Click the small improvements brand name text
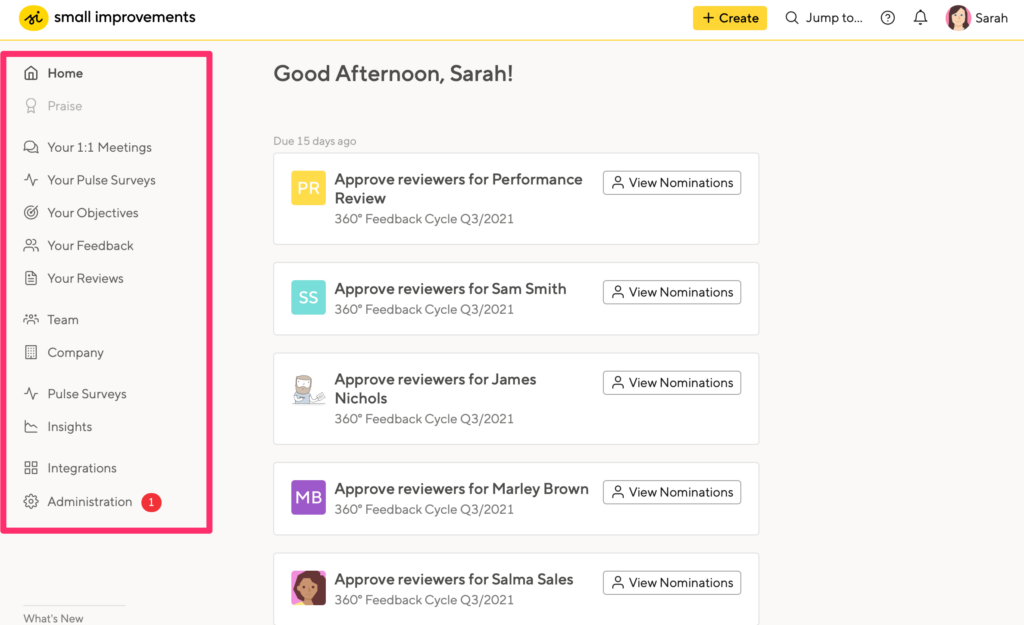 (x=125, y=17)
